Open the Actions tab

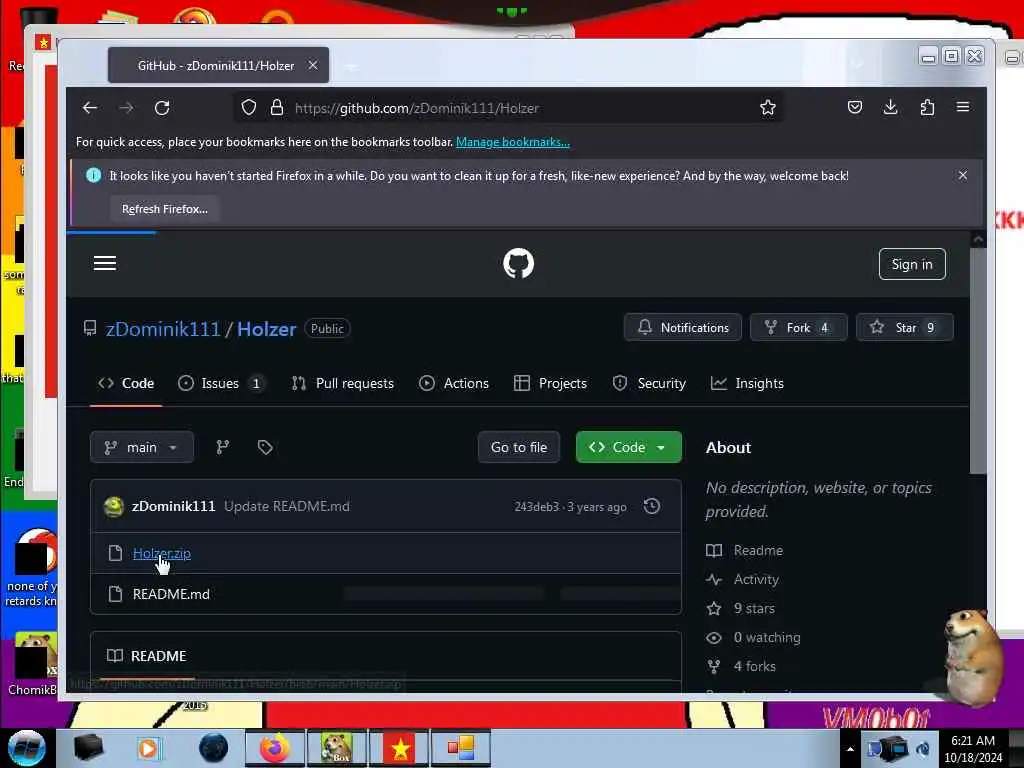454,383
